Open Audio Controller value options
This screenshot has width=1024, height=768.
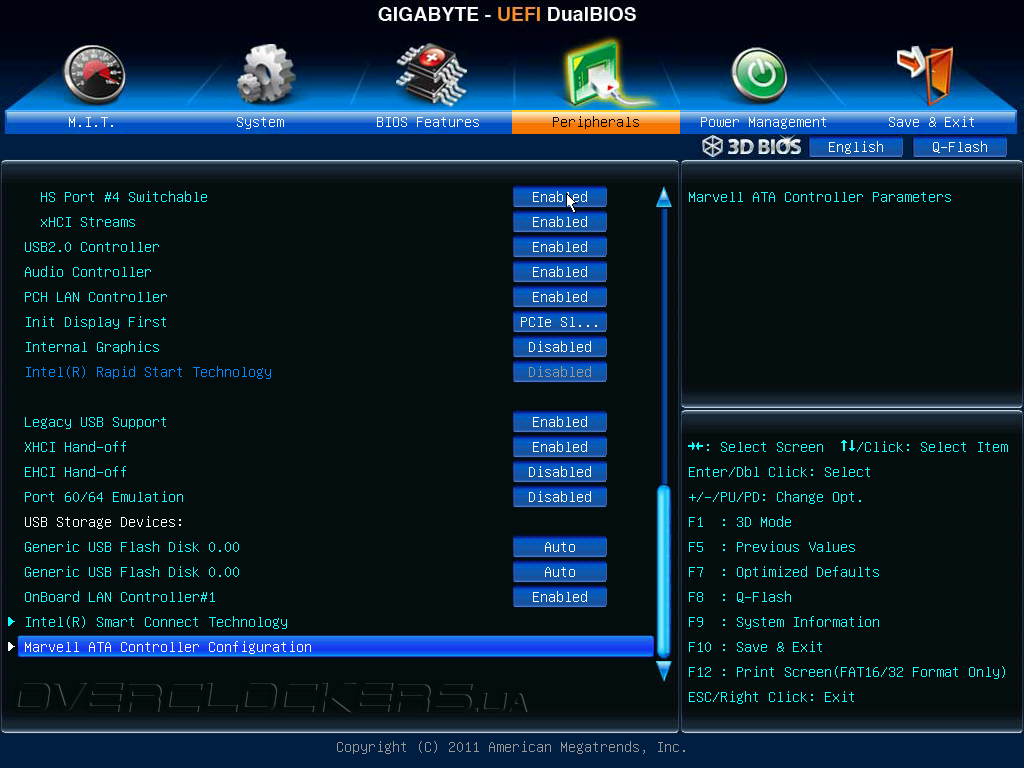pos(560,272)
